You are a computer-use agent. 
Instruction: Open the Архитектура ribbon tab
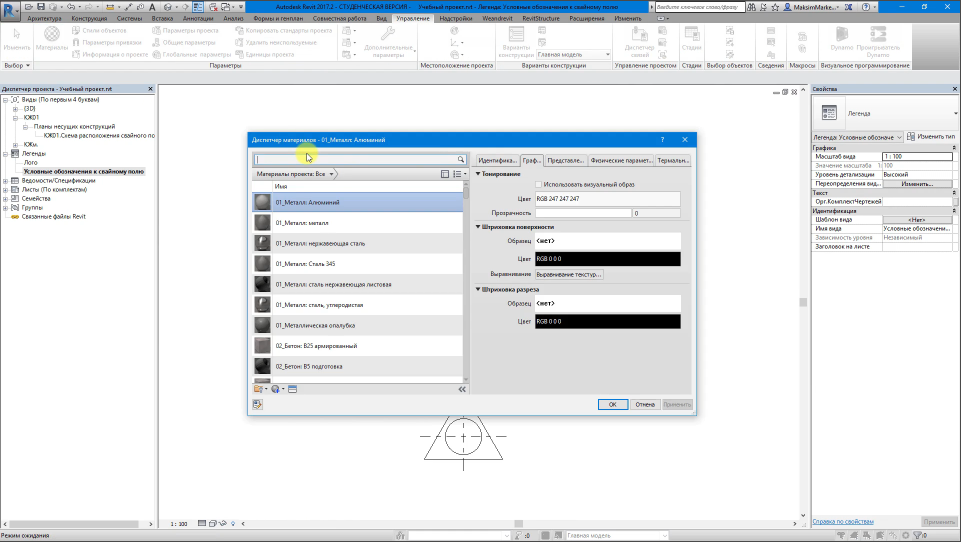[x=44, y=18]
